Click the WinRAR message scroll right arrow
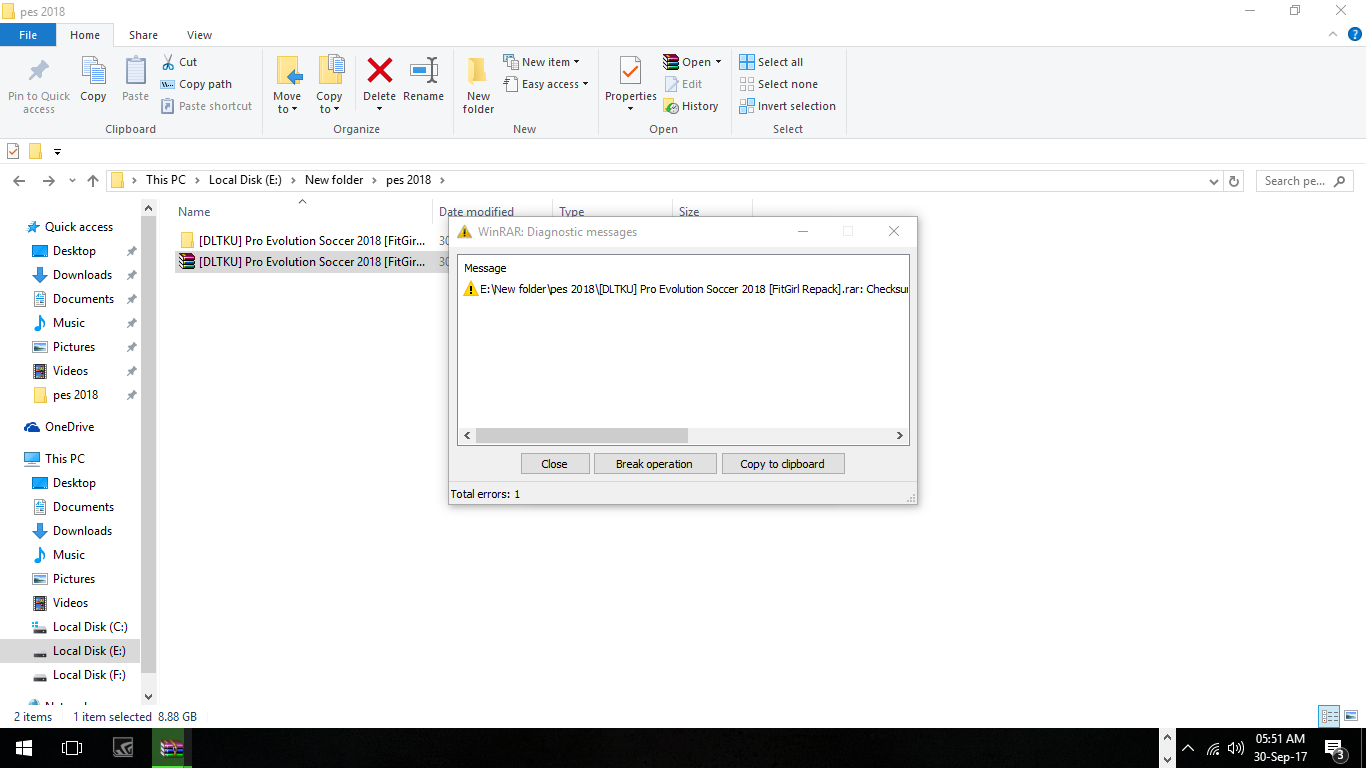Screen dimensions: 1366x768 (899, 436)
